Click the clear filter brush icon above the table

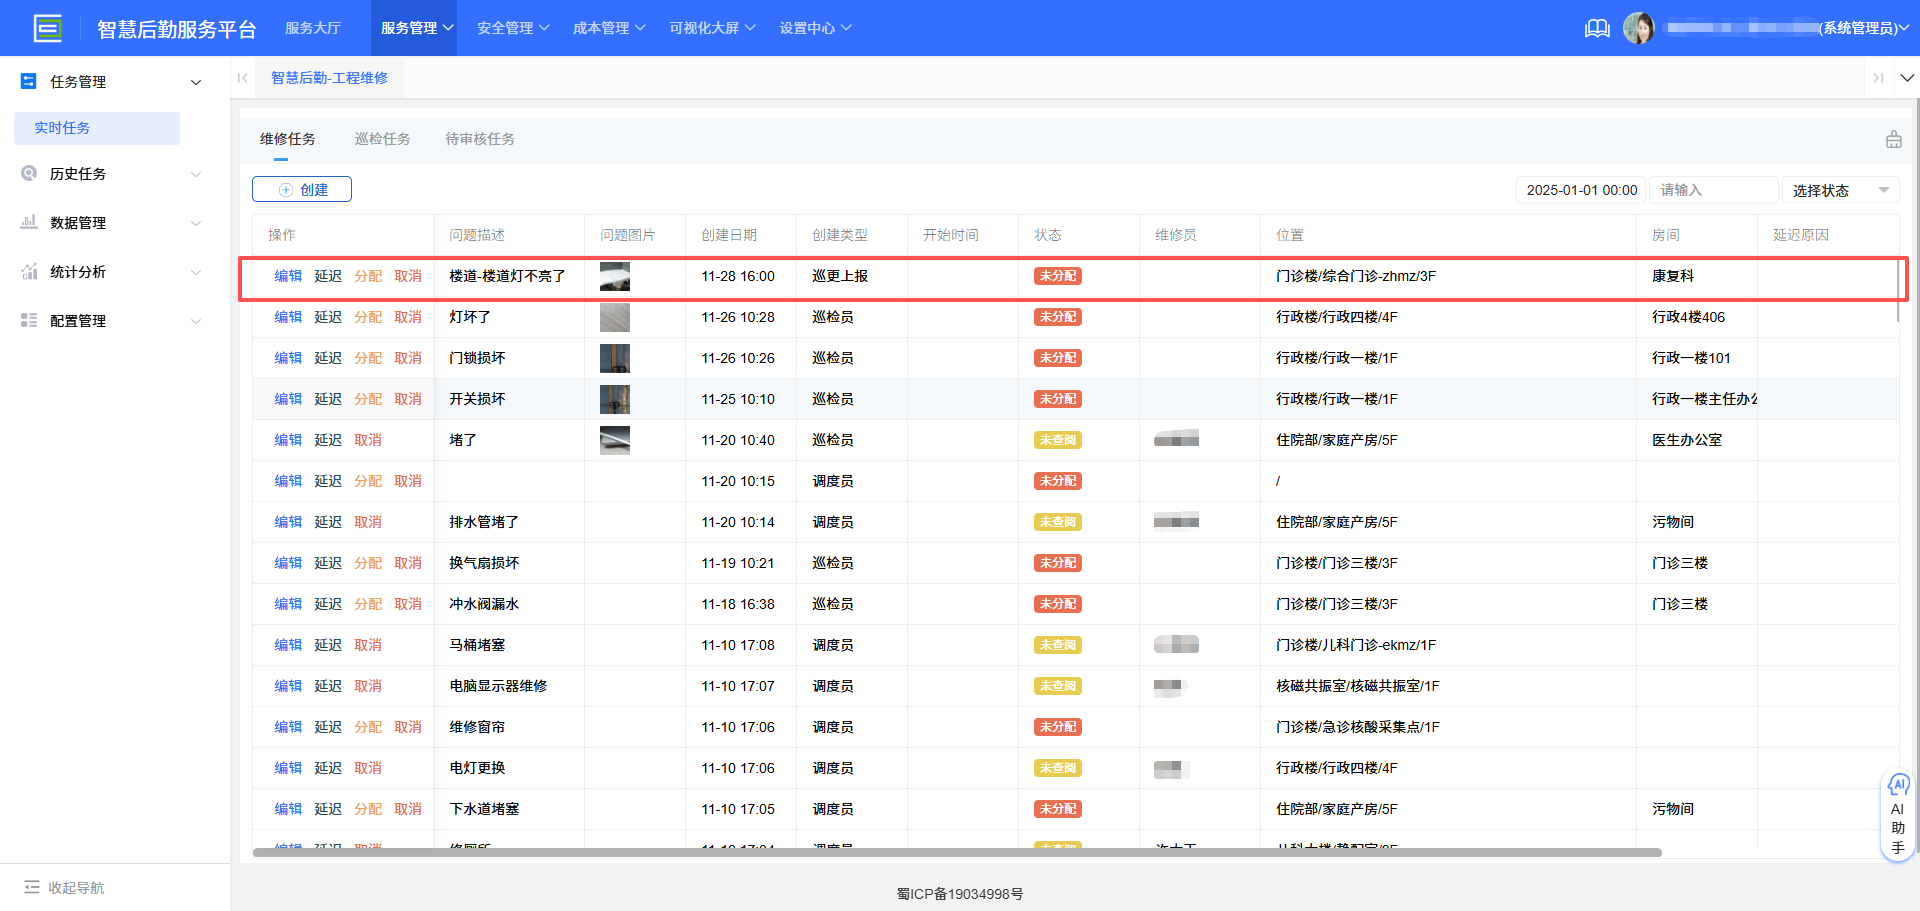1893,139
